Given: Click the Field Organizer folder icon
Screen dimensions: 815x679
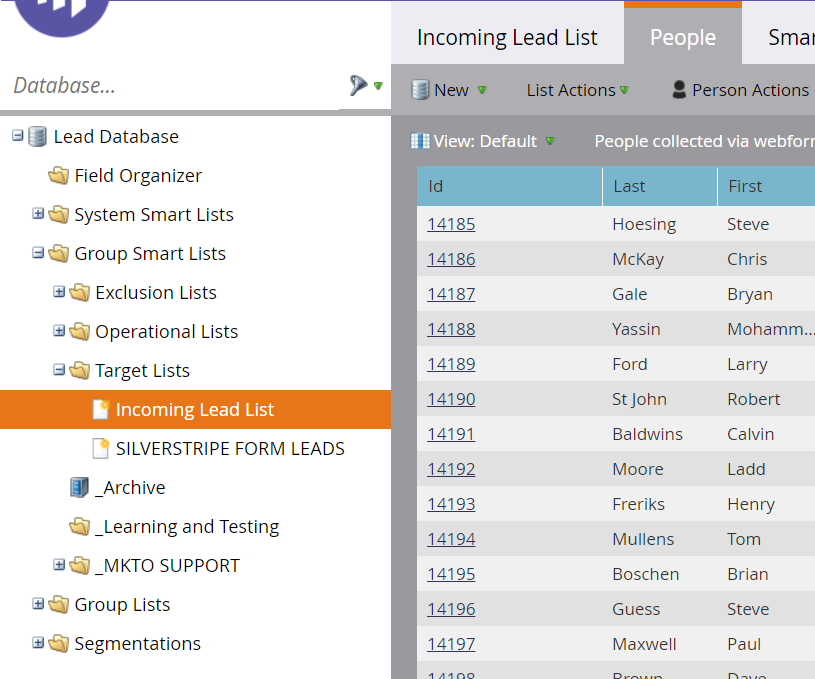Looking at the screenshot, I should 58,175.
